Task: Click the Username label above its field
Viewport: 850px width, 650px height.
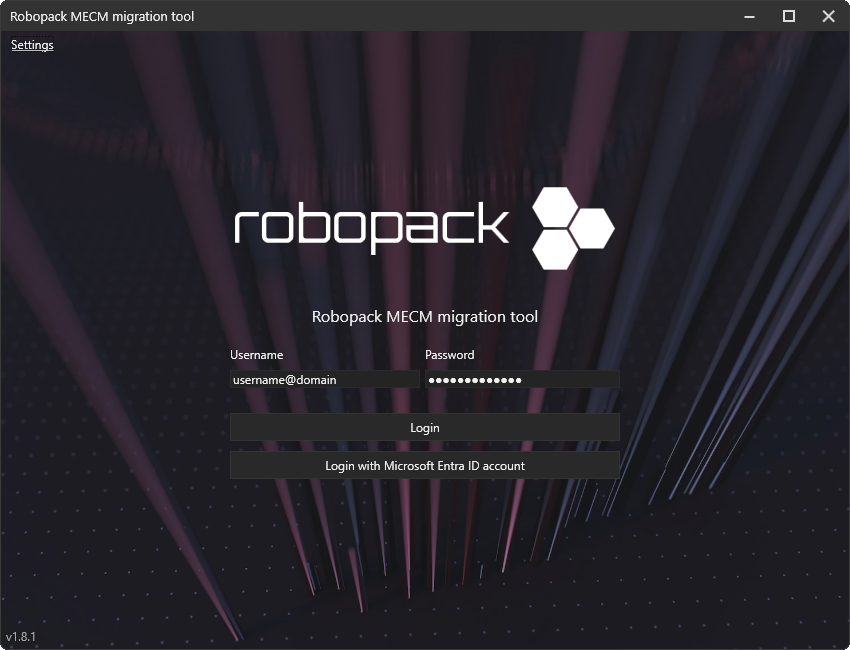Action: [x=256, y=354]
